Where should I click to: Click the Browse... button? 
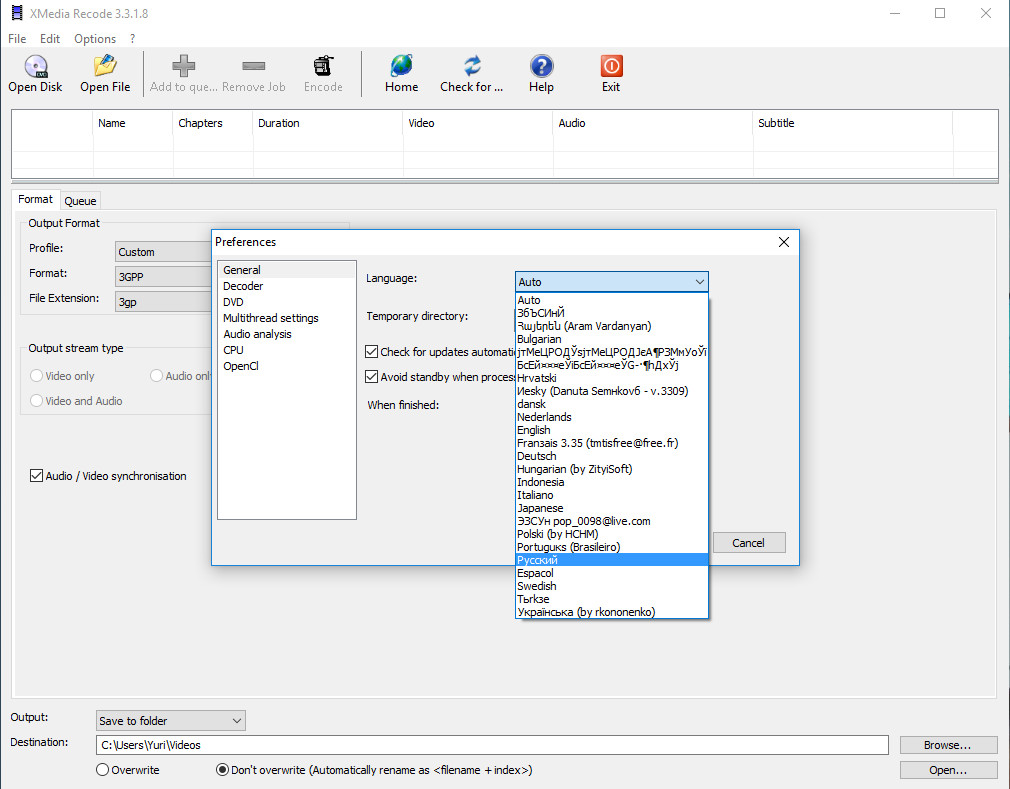[x=948, y=745]
